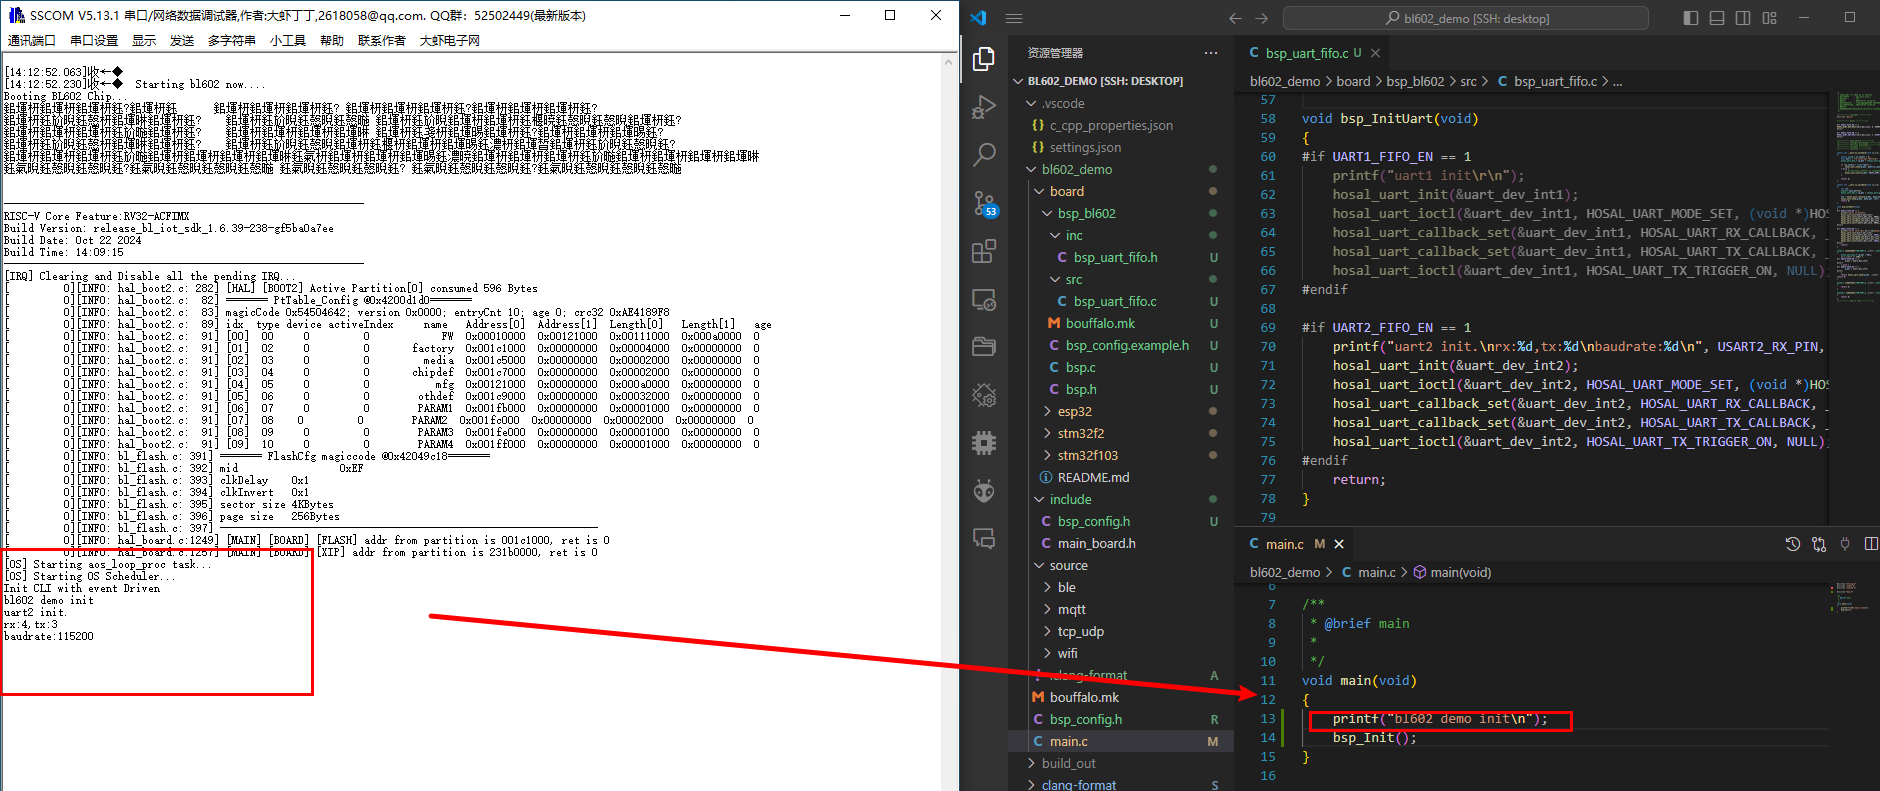
Task: Open README.md in the file tree
Action: coord(1093,477)
